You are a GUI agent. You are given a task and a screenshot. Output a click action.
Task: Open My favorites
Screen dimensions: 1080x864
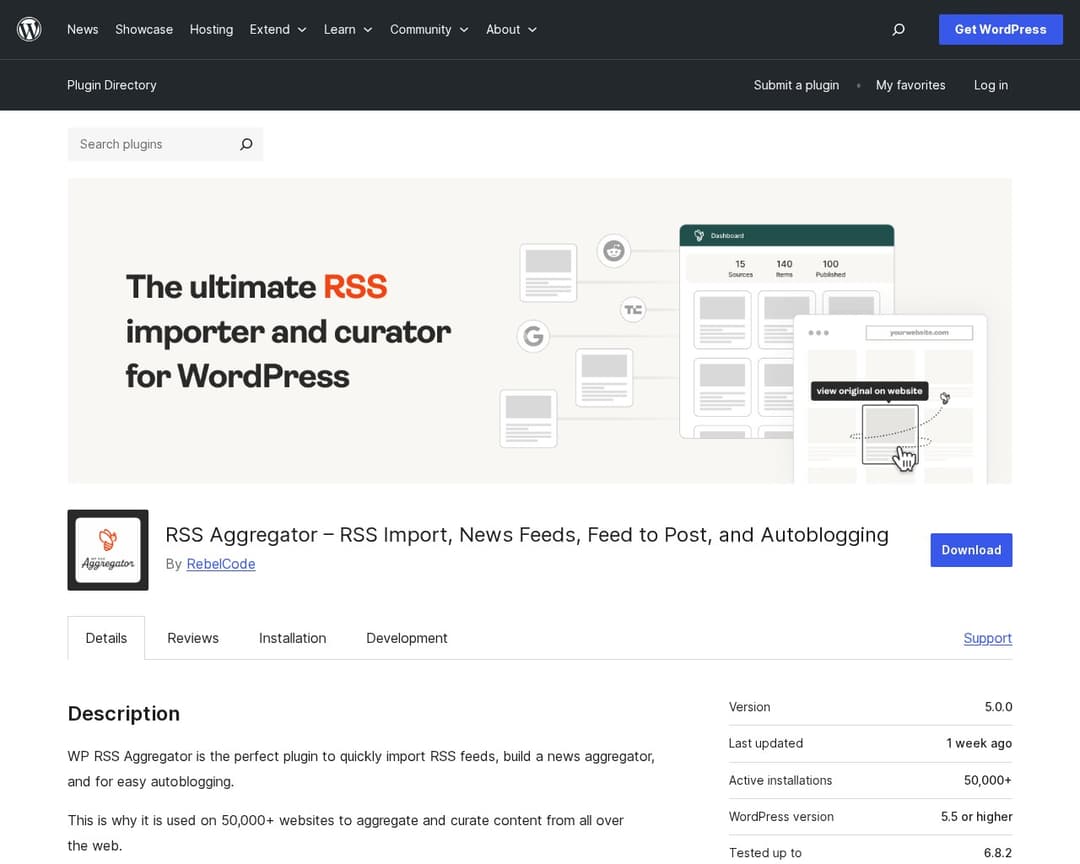click(x=910, y=85)
